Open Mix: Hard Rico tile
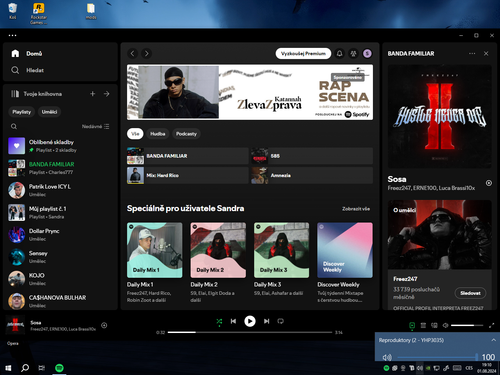The width and height of the screenshot is (500, 375). point(188,175)
